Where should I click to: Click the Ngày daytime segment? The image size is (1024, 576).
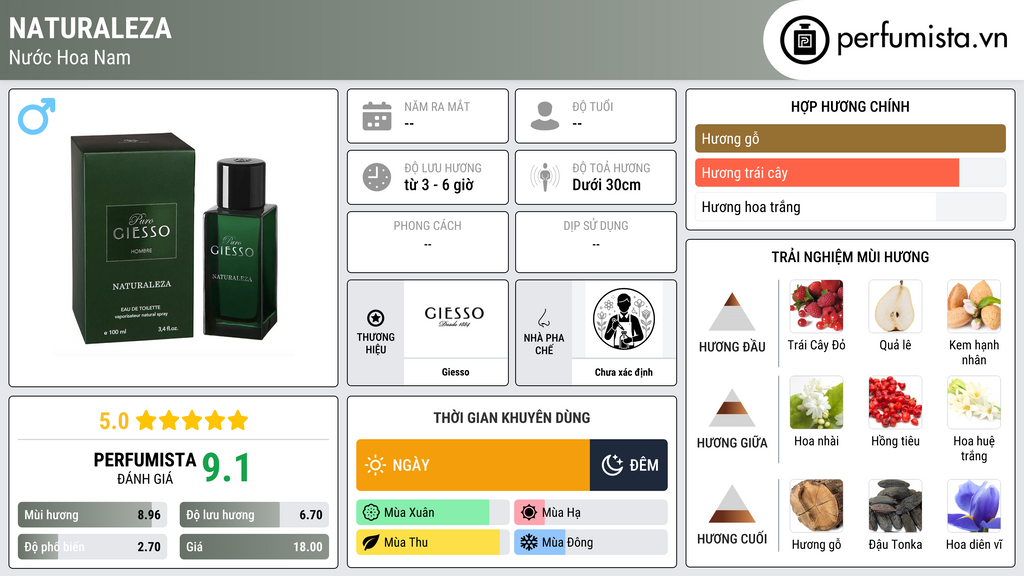[473, 465]
